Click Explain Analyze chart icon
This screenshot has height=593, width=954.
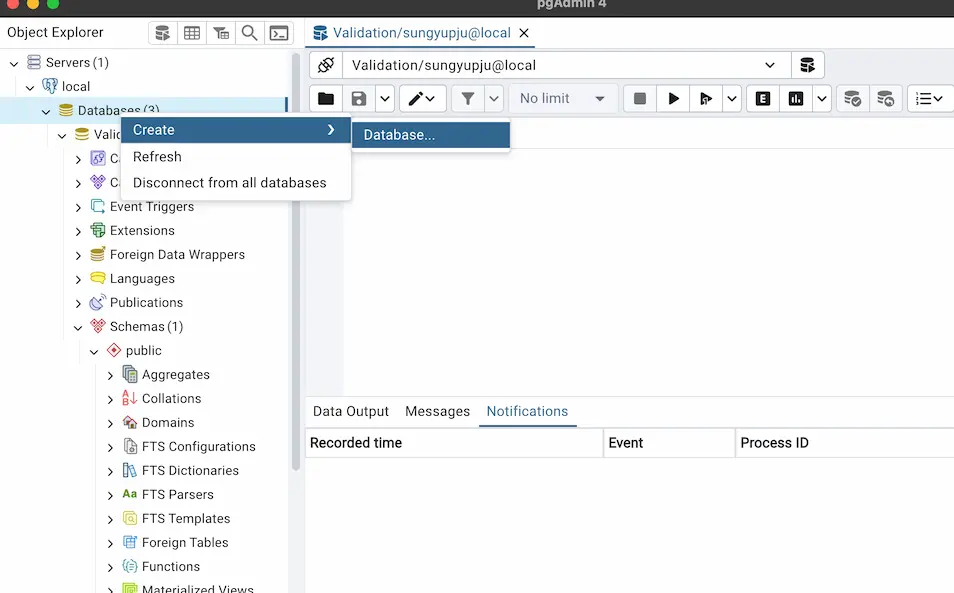[x=796, y=99]
